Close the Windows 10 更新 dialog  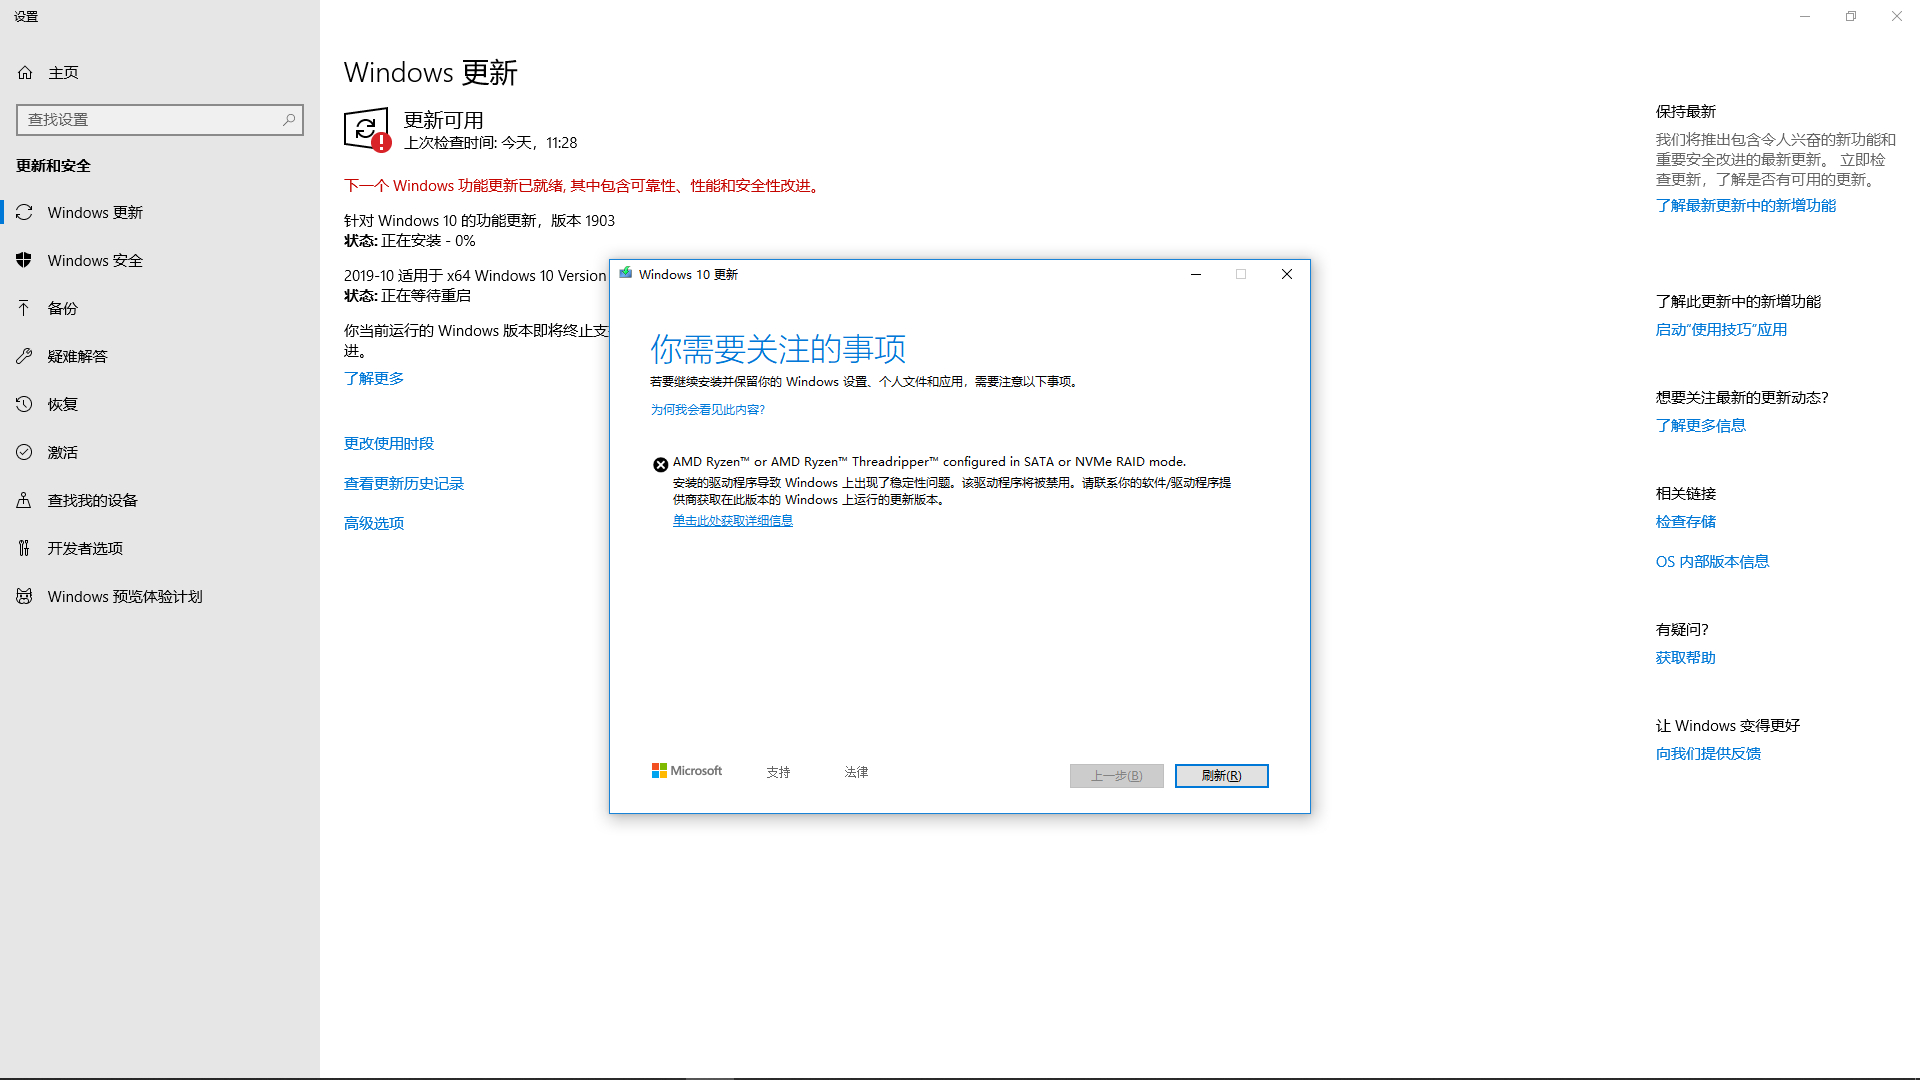(x=1287, y=274)
